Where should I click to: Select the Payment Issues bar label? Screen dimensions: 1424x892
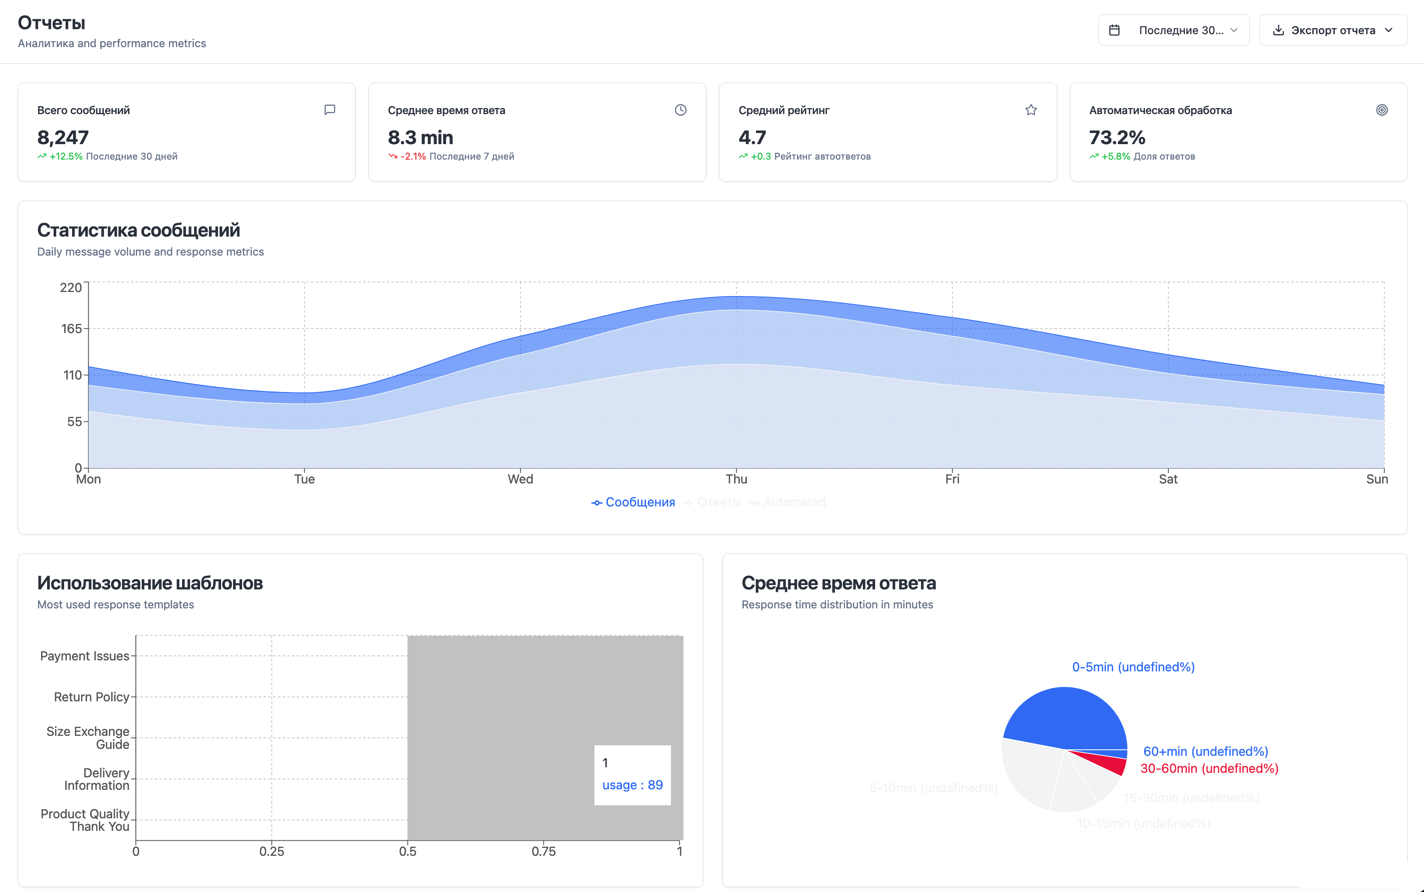[85, 656]
